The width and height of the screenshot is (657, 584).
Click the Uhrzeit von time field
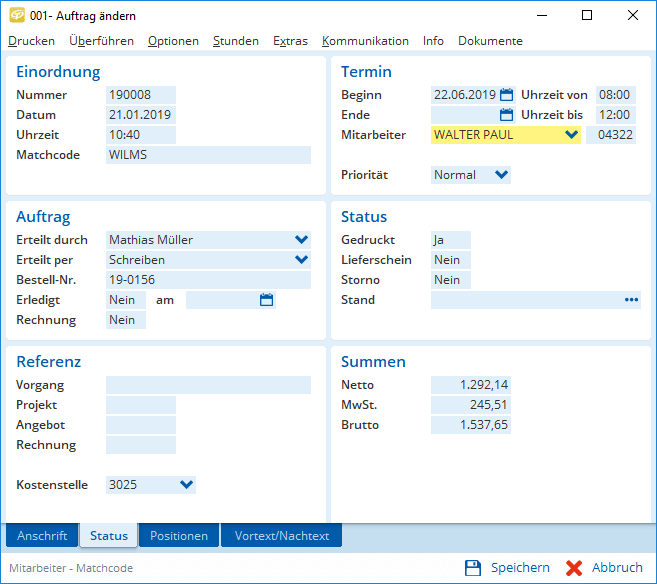[614, 95]
